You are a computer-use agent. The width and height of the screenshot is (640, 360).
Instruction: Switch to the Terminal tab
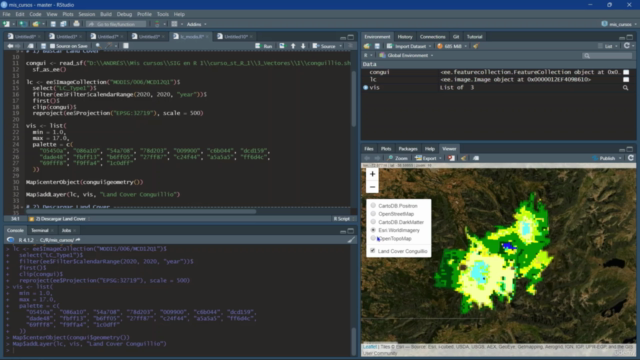point(40,231)
